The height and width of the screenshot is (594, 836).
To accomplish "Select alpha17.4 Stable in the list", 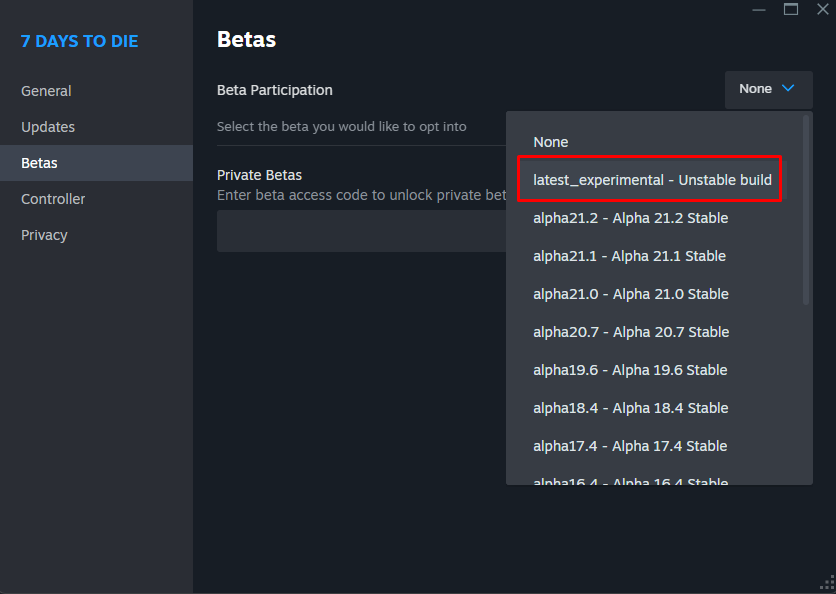I will tap(630, 446).
